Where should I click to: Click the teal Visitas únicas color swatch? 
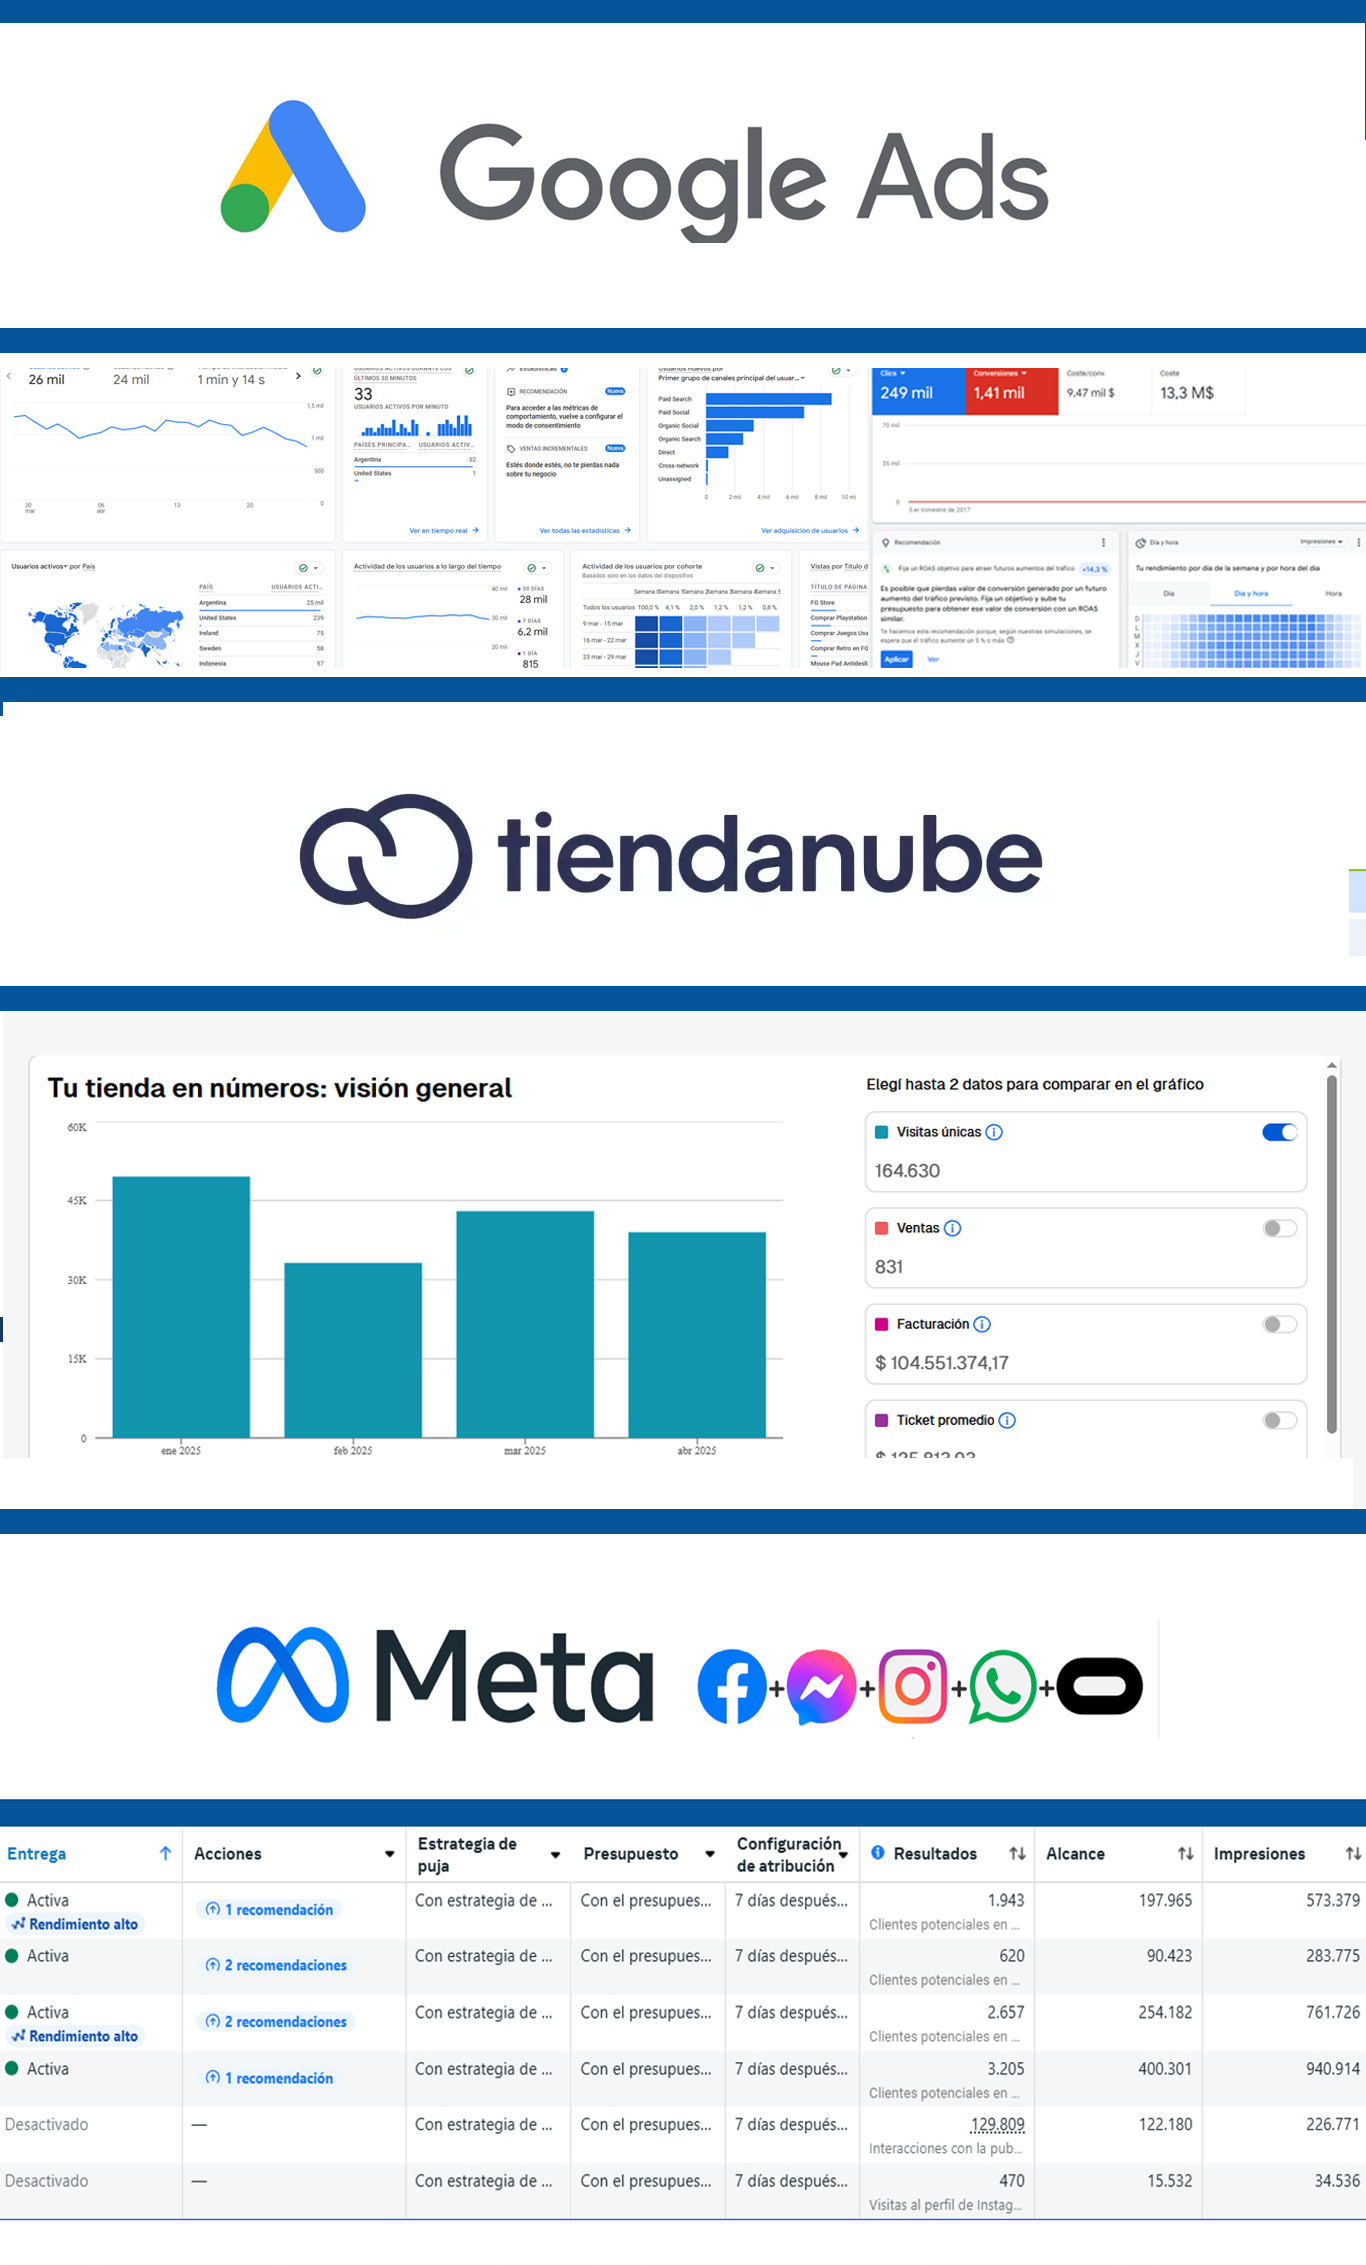tap(882, 1132)
